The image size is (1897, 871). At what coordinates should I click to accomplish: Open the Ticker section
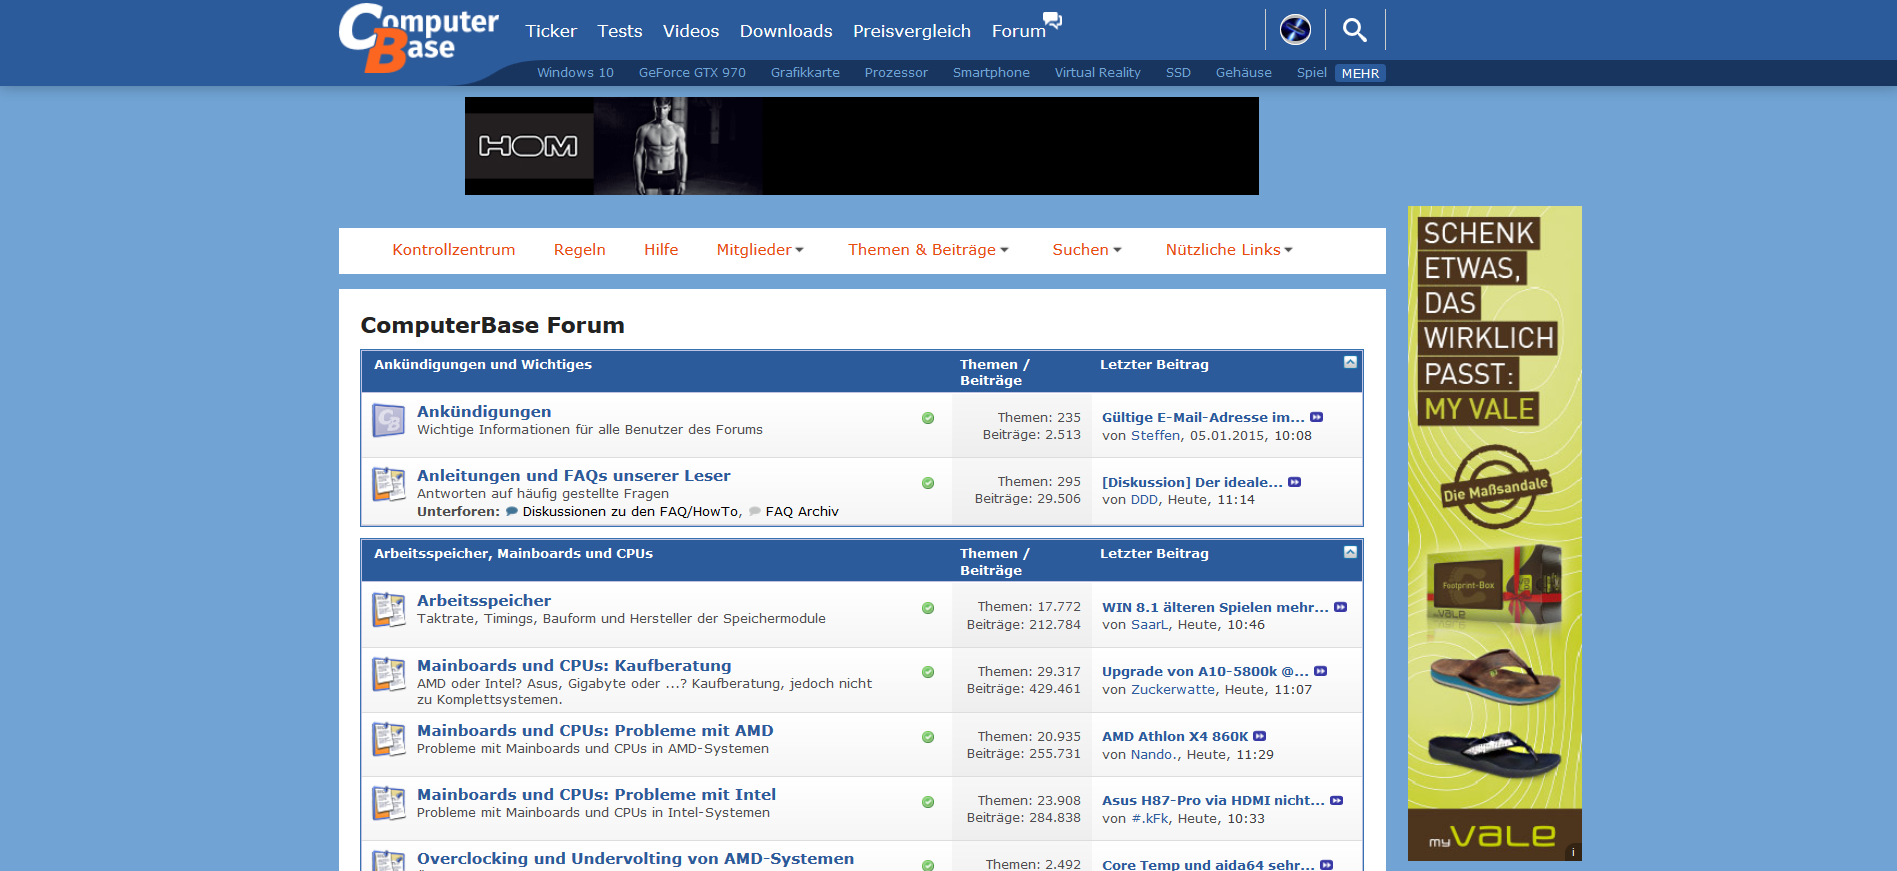tap(551, 31)
